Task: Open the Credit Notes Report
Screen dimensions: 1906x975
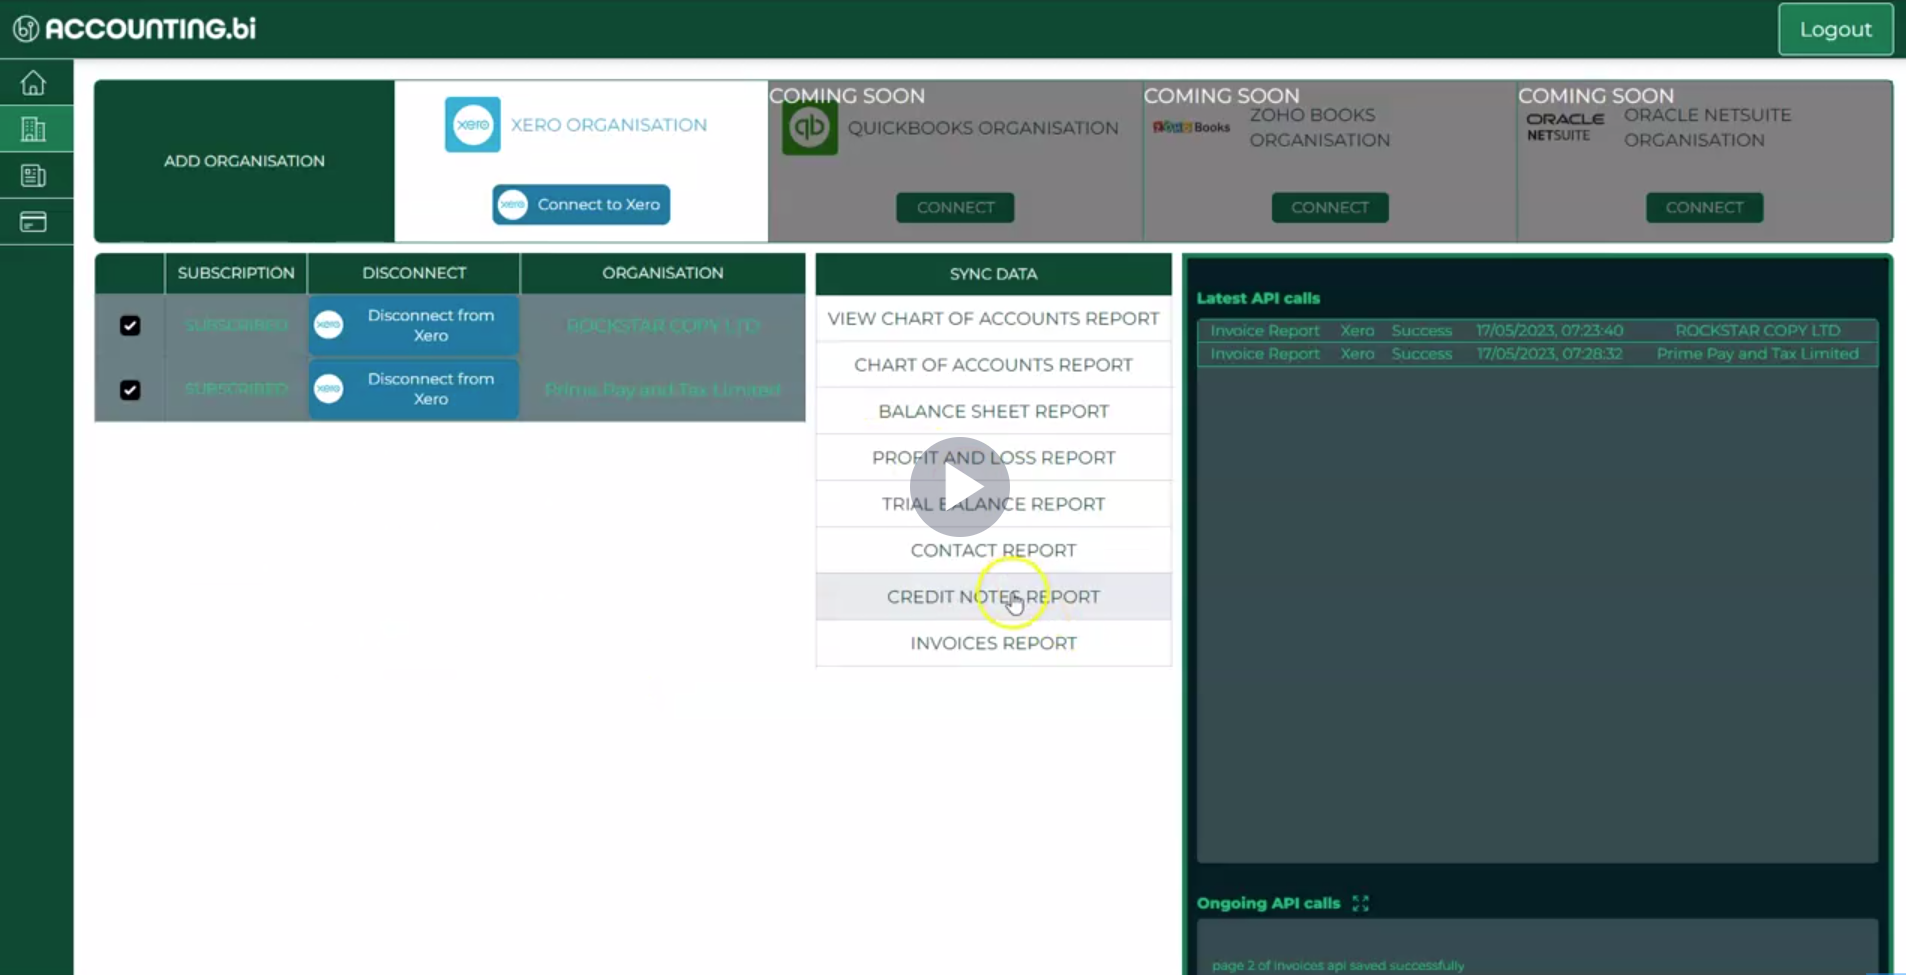Action: click(x=993, y=596)
